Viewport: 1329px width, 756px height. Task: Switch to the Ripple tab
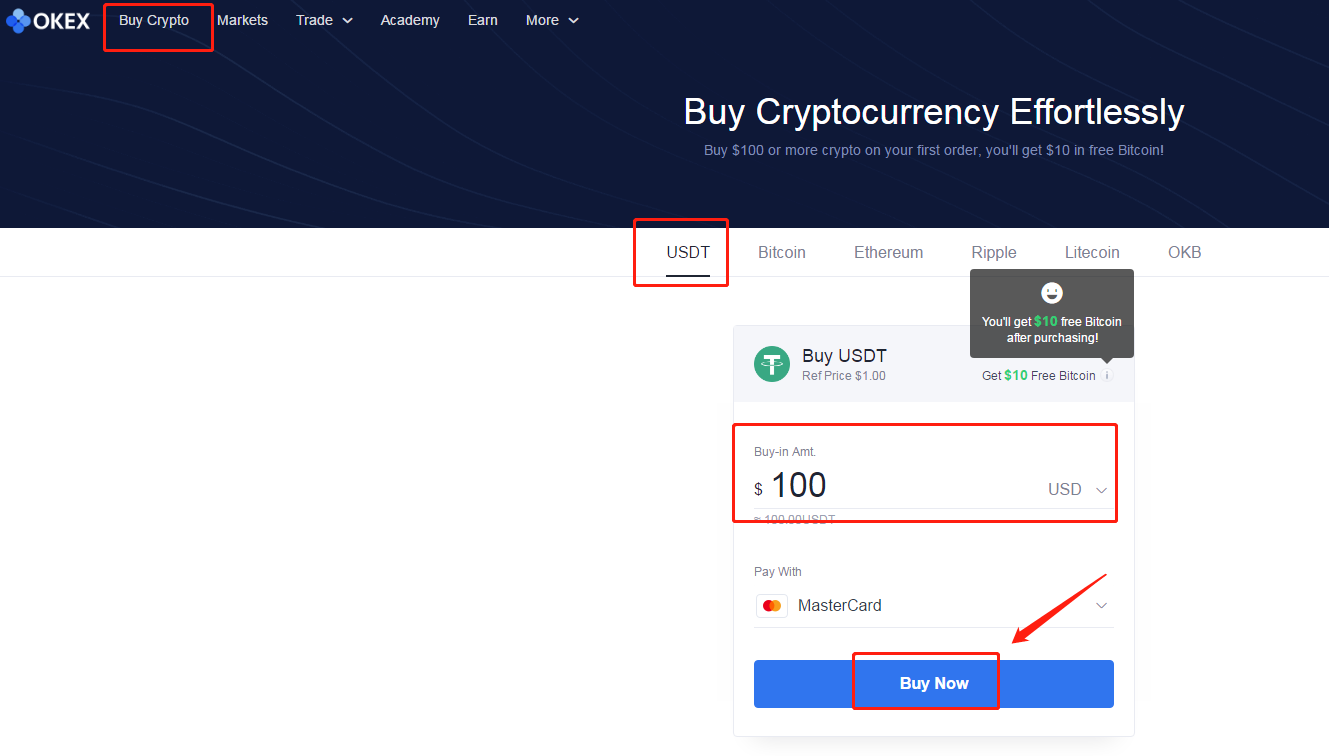click(x=994, y=252)
